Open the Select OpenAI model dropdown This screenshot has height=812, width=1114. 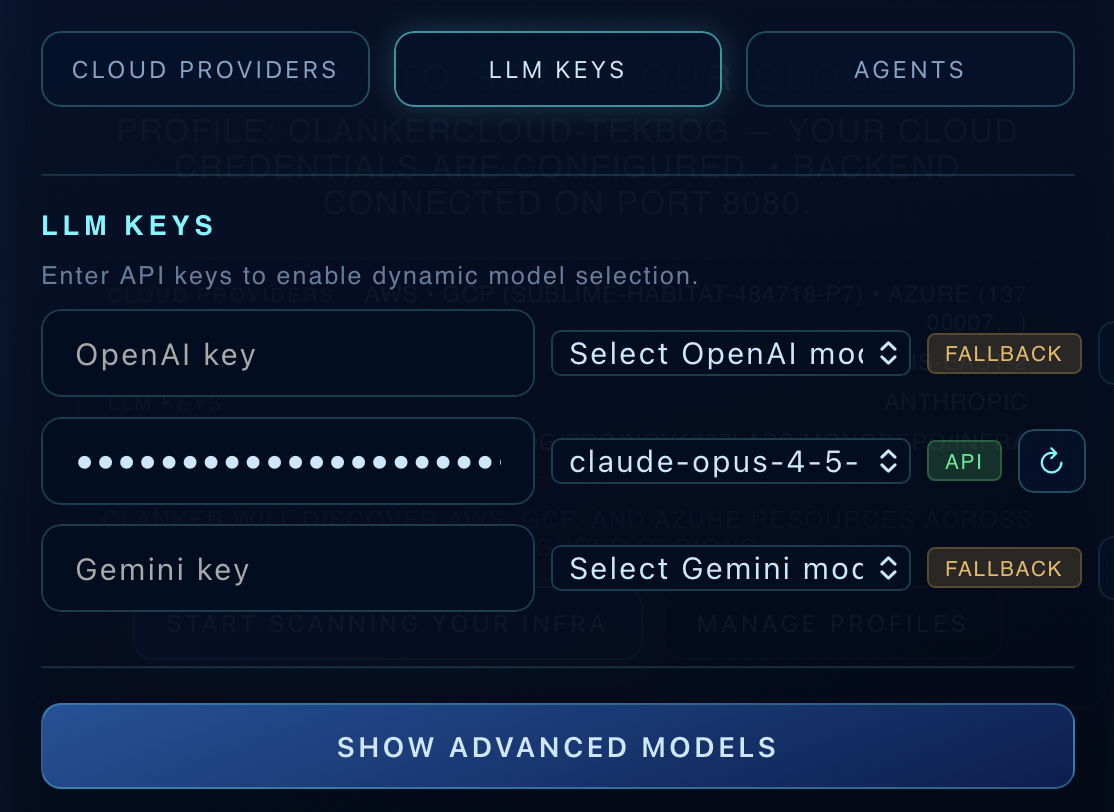[x=730, y=353]
